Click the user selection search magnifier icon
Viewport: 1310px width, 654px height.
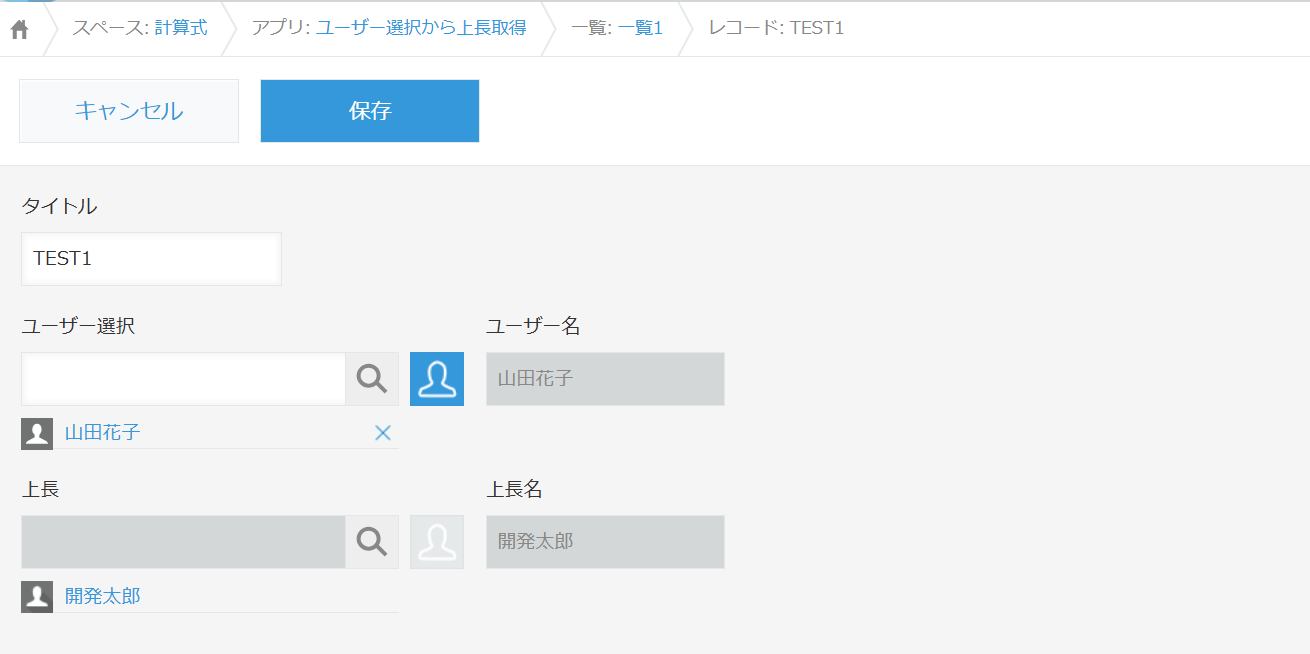[x=372, y=379]
